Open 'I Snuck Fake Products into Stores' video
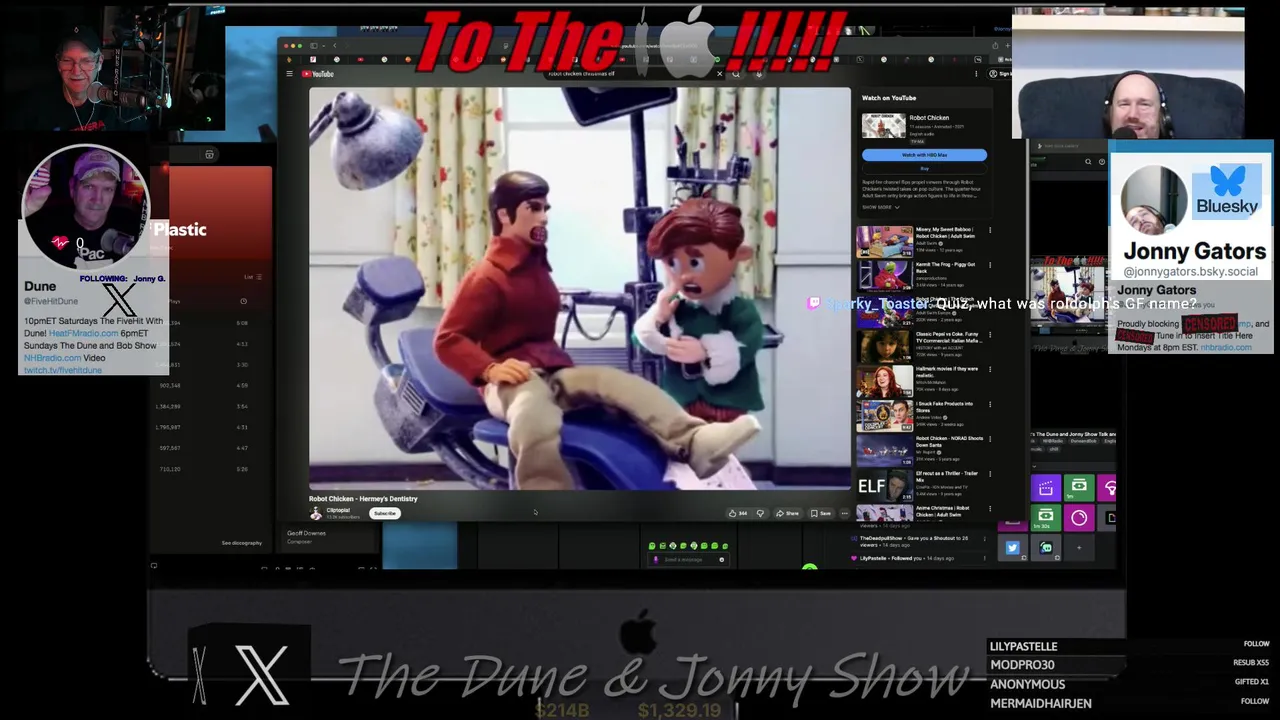This screenshot has width=1280, height=720. (x=884, y=415)
